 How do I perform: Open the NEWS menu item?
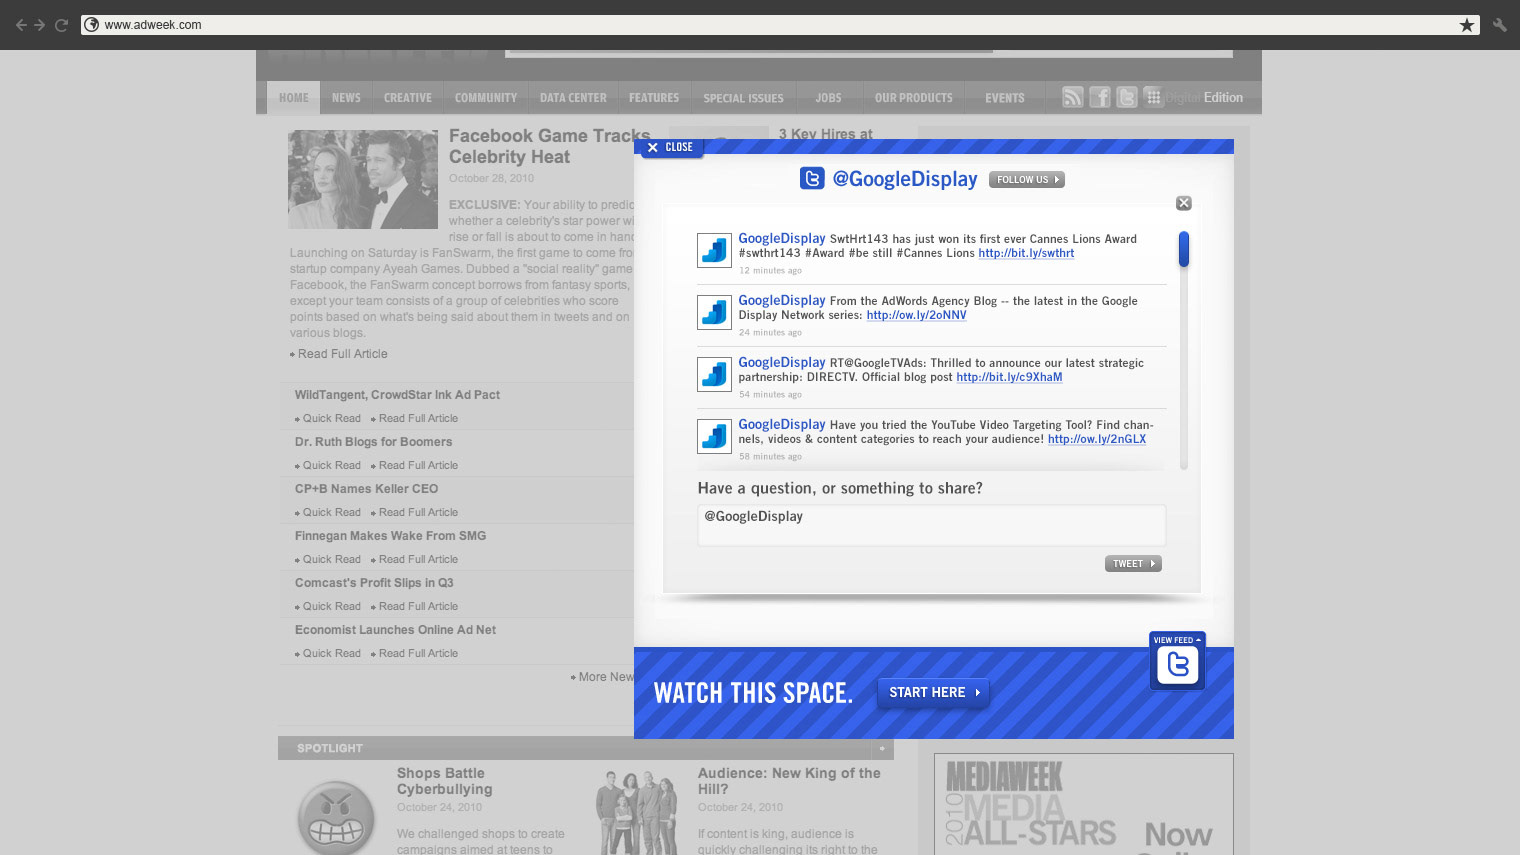(x=346, y=98)
